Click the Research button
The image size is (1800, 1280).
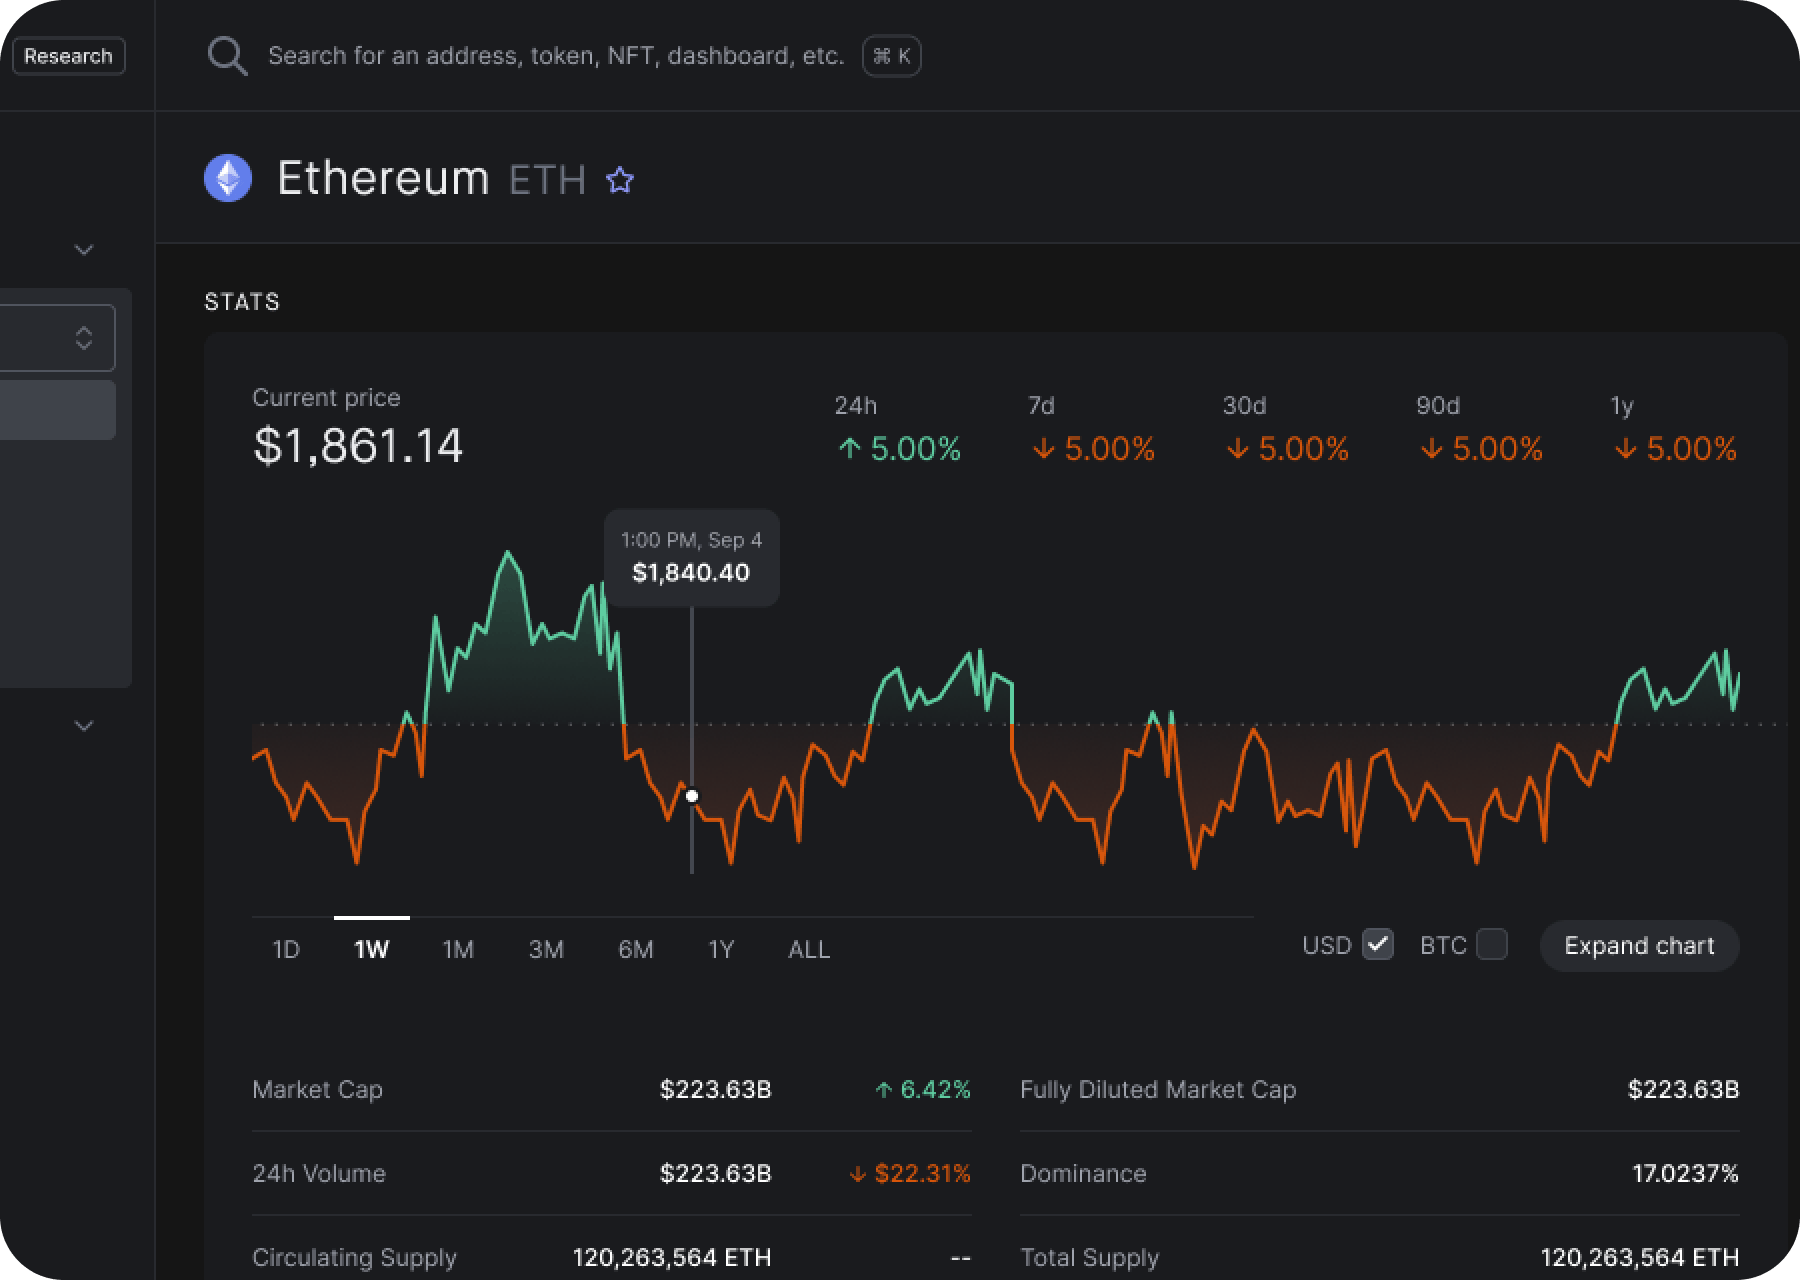68,56
